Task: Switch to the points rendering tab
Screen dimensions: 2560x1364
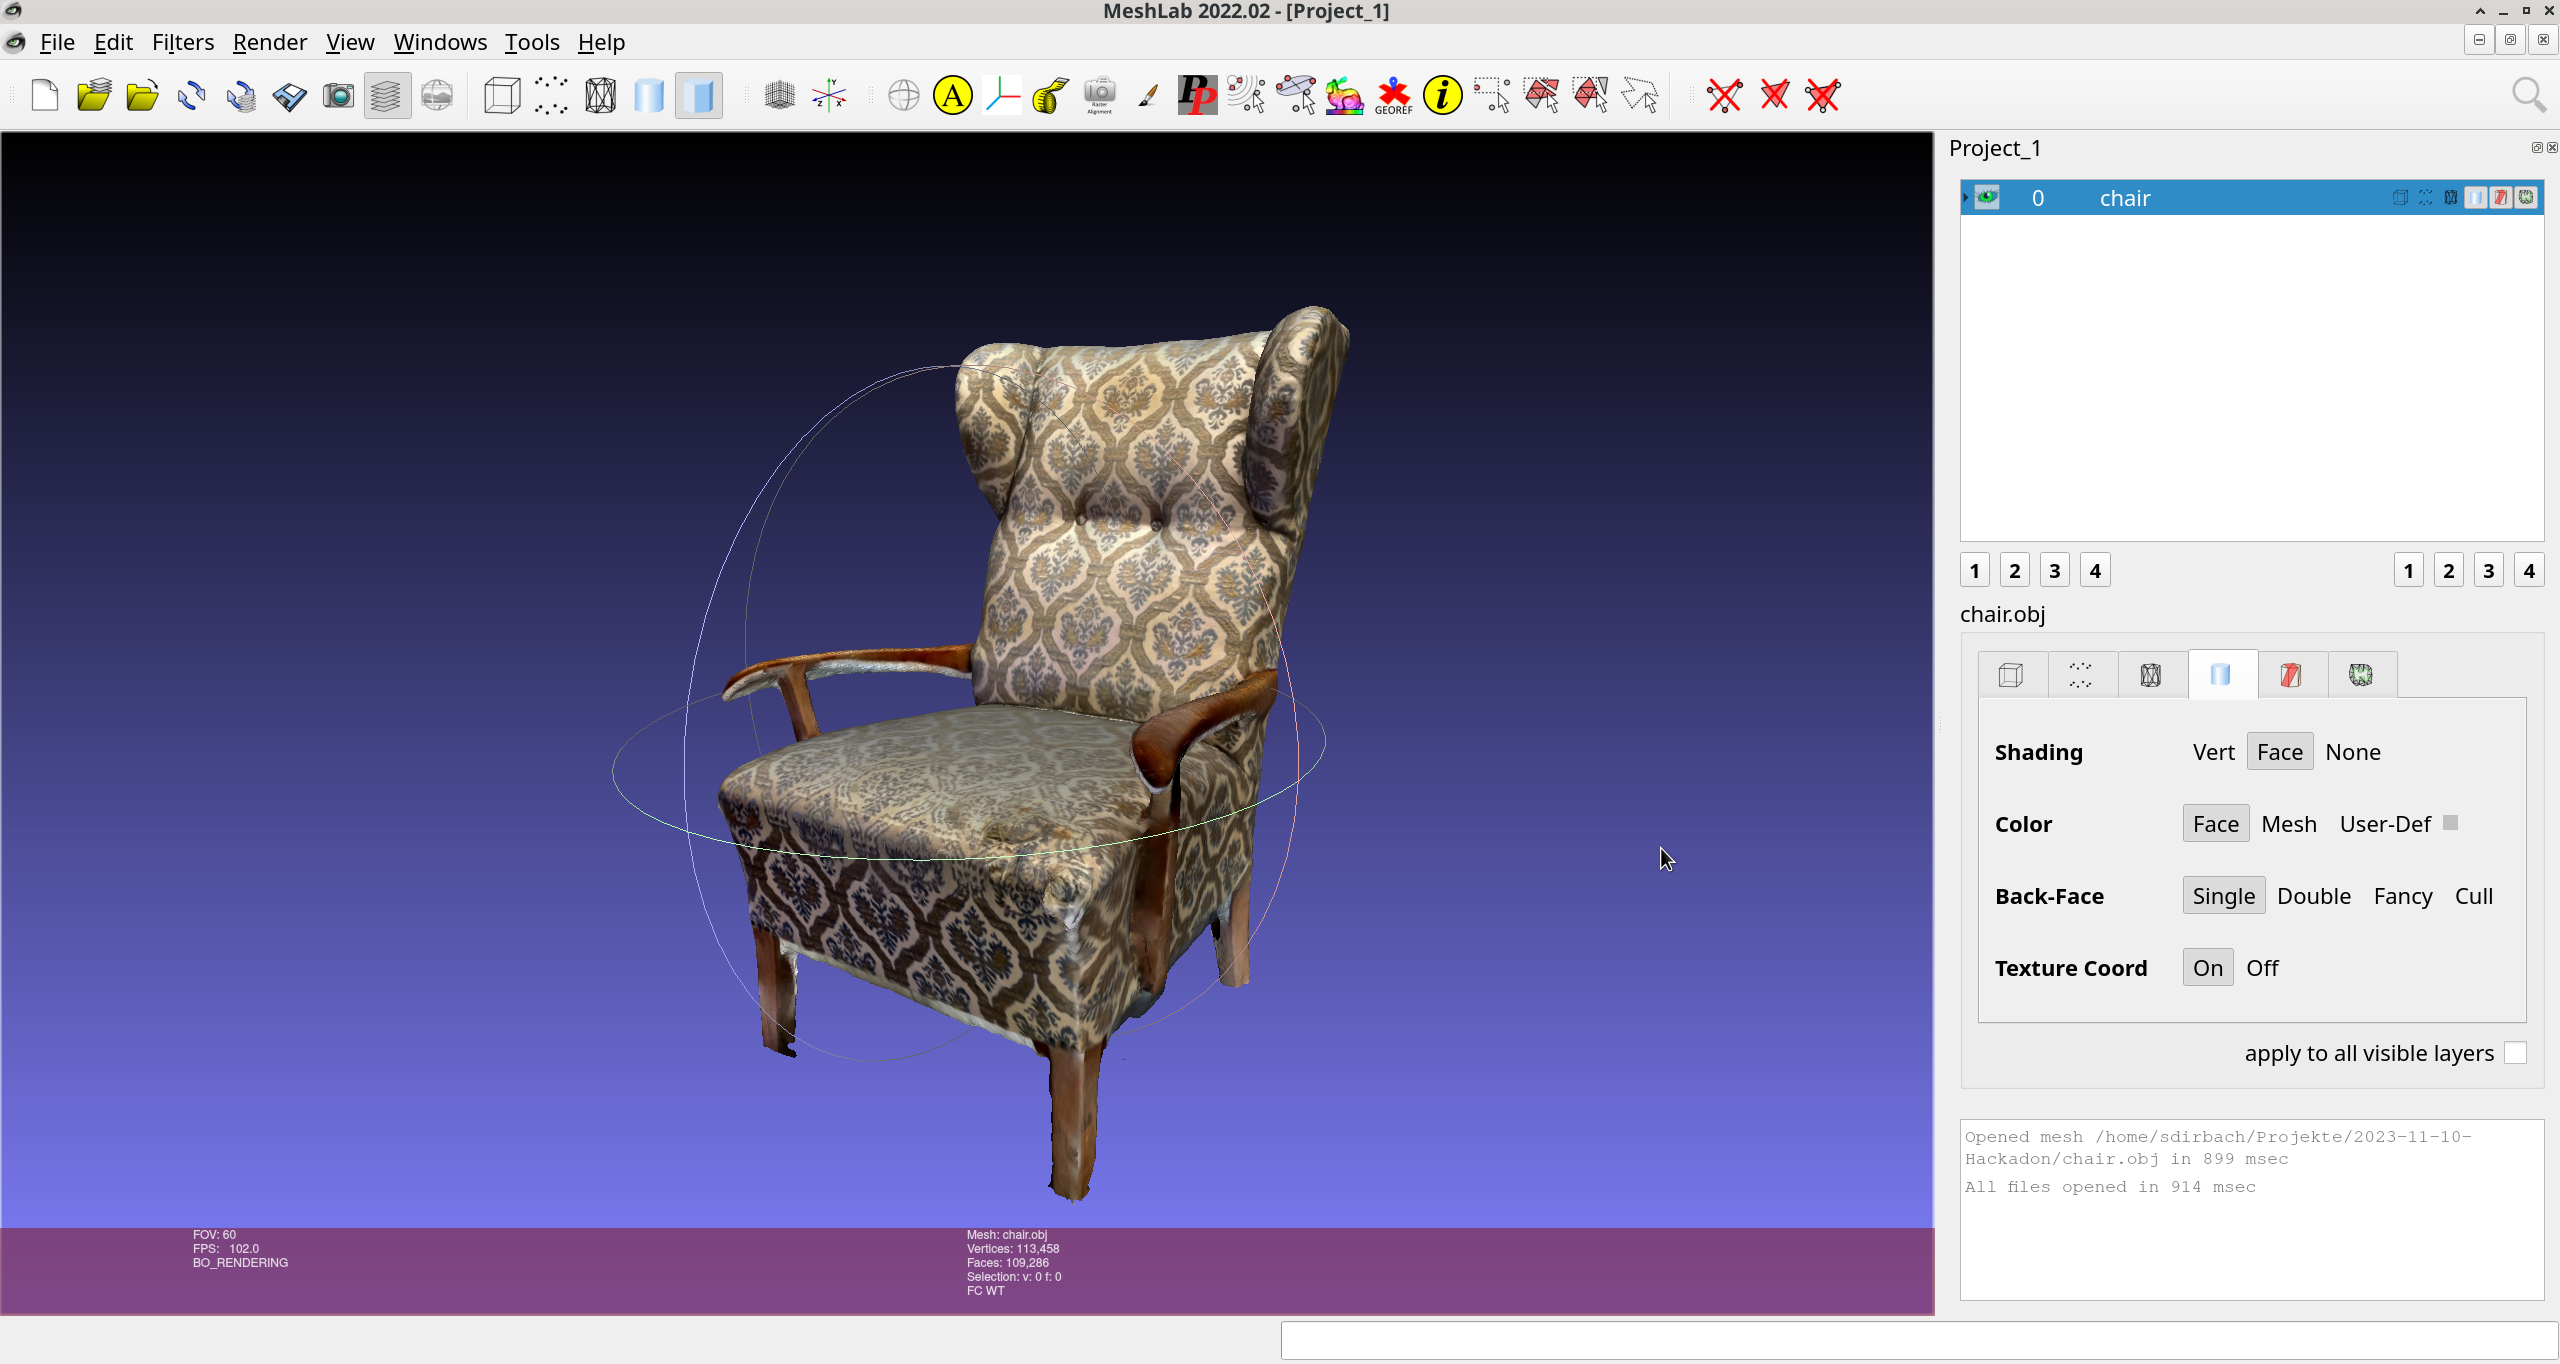Action: [2081, 675]
